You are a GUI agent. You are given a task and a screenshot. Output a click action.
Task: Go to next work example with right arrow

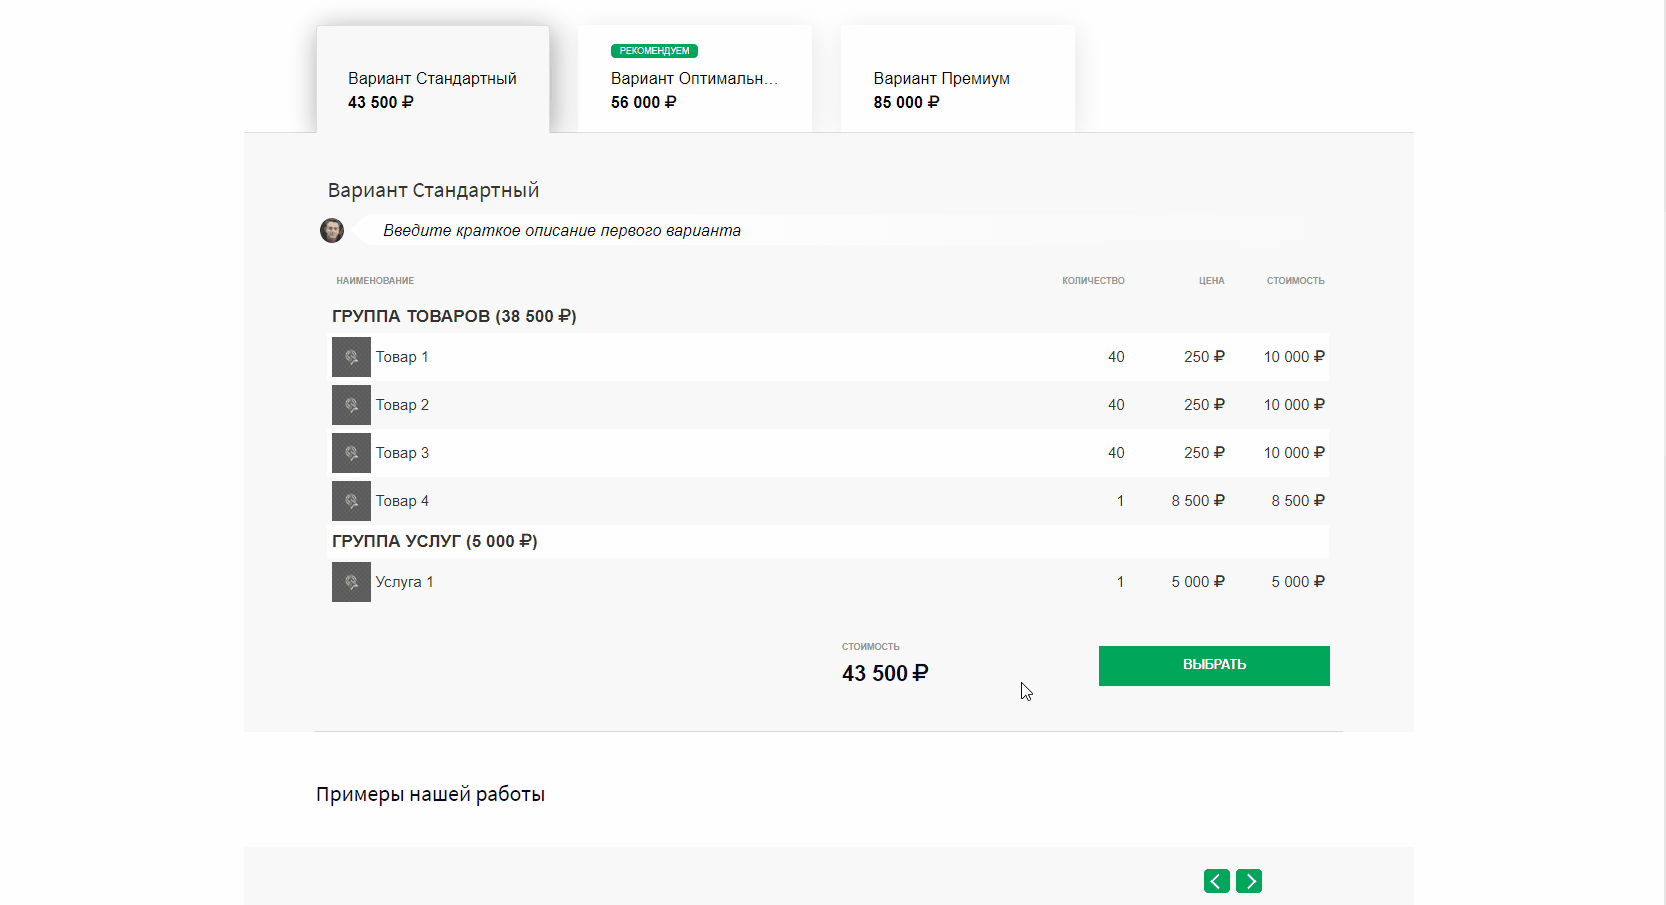click(1249, 881)
